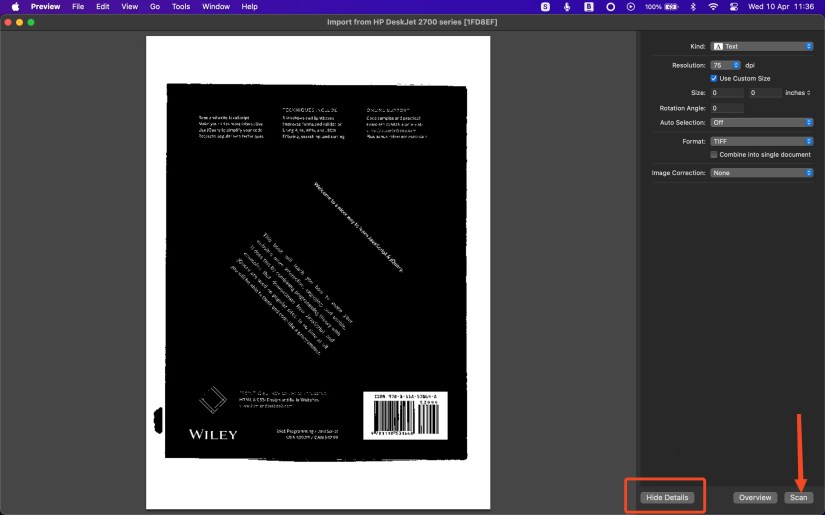This screenshot has height=515, width=825.
Task: Open the Kind dropdown set to Text
Action: (x=761, y=46)
